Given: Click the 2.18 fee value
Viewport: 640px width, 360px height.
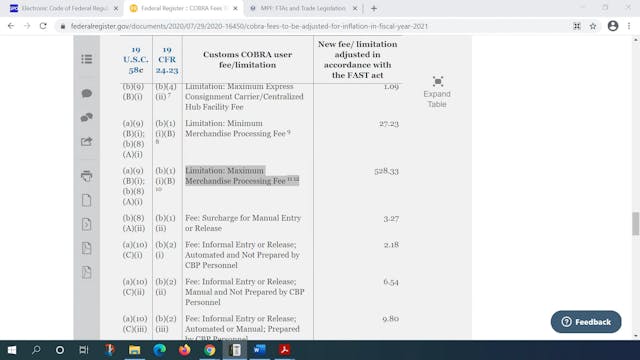Looking at the screenshot, I should tap(391, 245).
